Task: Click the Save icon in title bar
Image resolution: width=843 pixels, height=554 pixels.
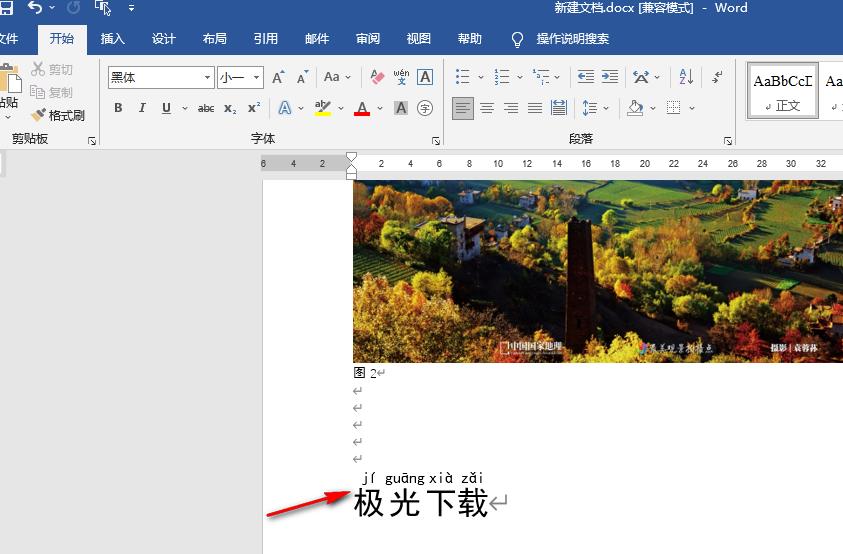Action: pos(6,8)
